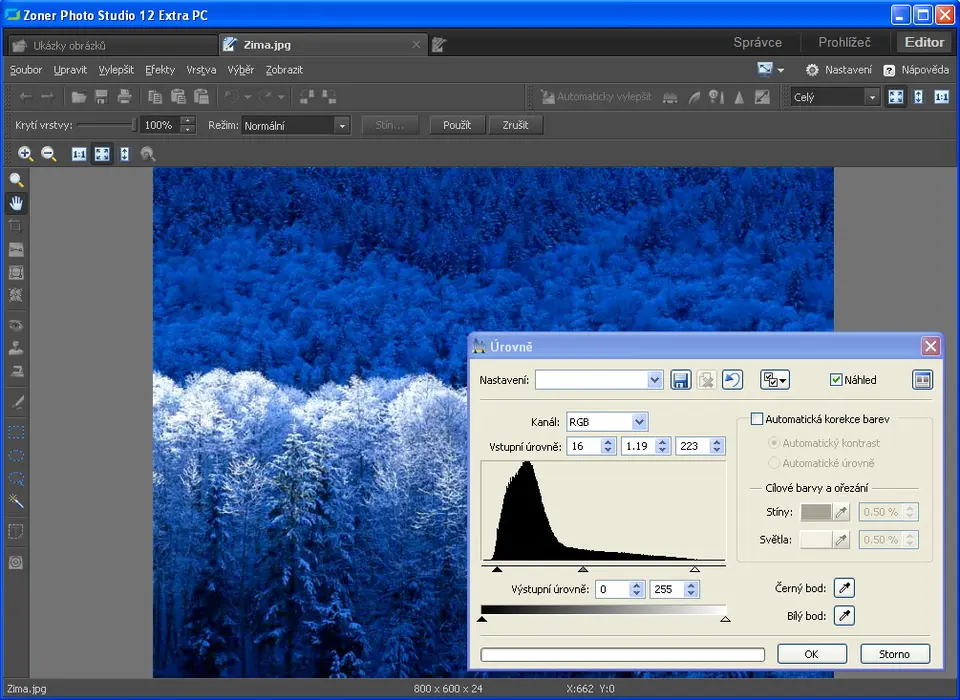Open the Kanál RGB dropdown

click(640, 422)
